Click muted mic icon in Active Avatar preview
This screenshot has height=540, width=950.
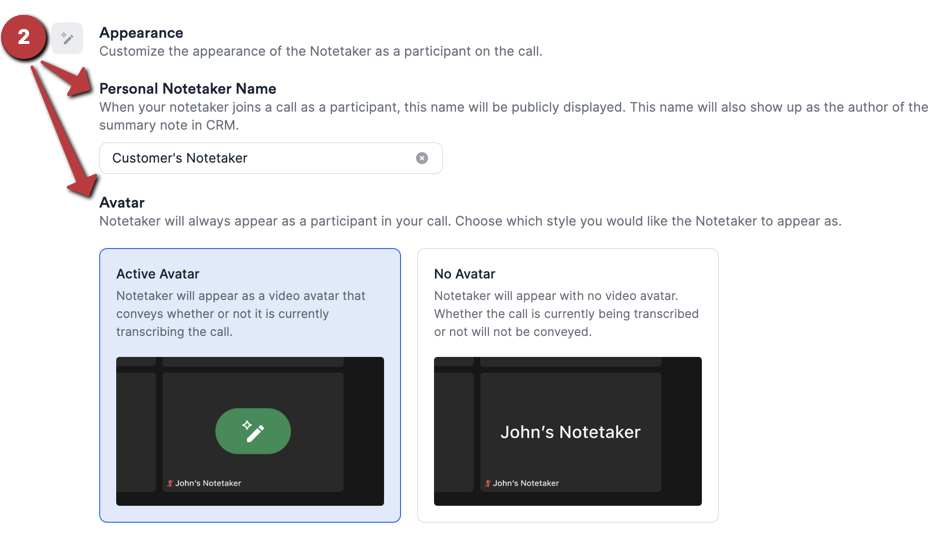pyautogui.click(x=170, y=483)
